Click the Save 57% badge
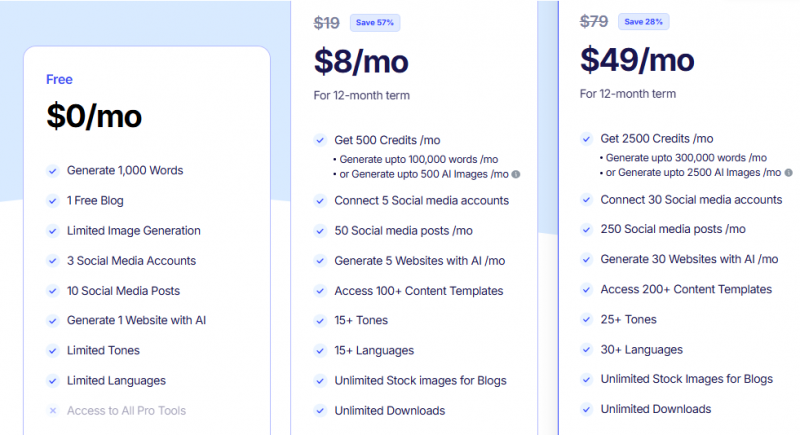This screenshot has height=435, width=800. pos(376,23)
